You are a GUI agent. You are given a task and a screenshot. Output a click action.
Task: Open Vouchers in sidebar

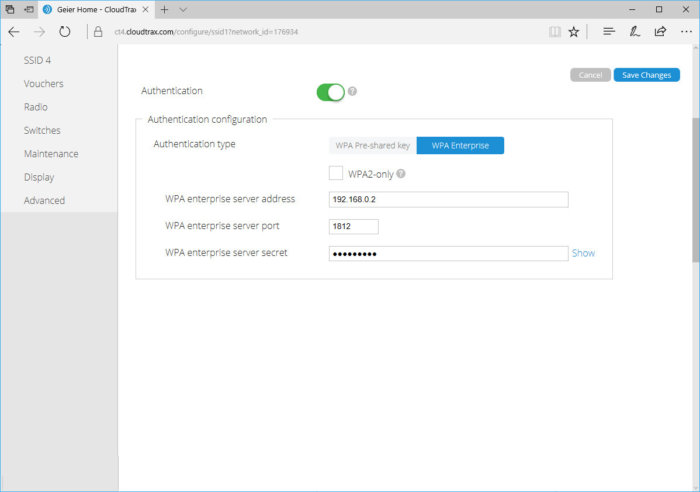(x=44, y=83)
